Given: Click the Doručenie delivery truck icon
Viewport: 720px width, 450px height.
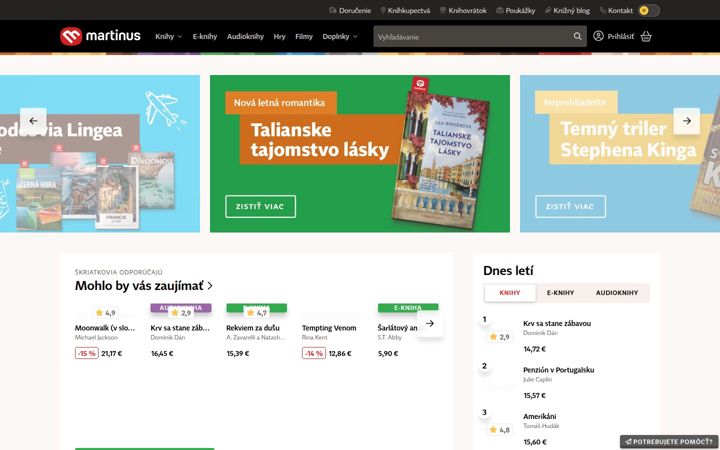Looking at the screenshot, I should tap(333, 10).
